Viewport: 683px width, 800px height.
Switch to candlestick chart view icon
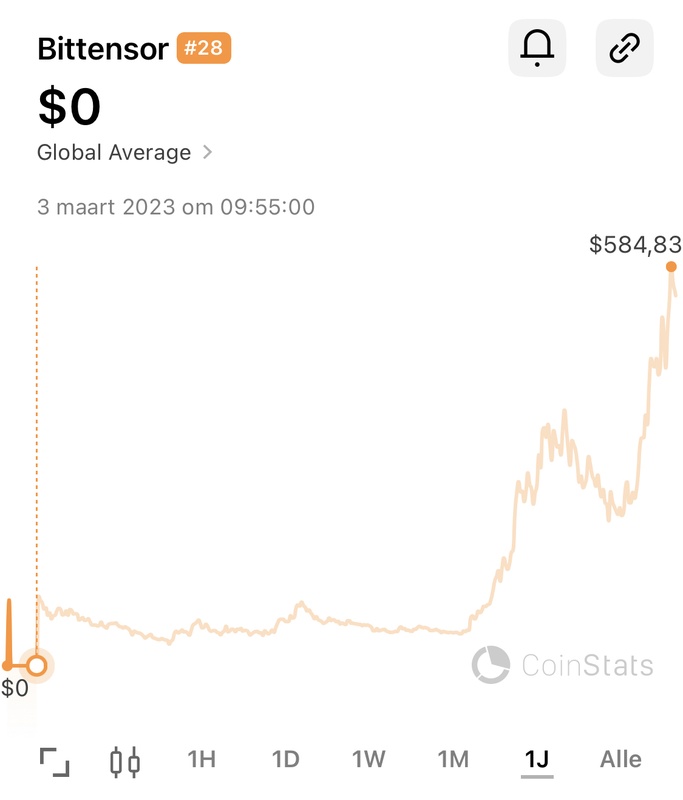click(125, 762)
